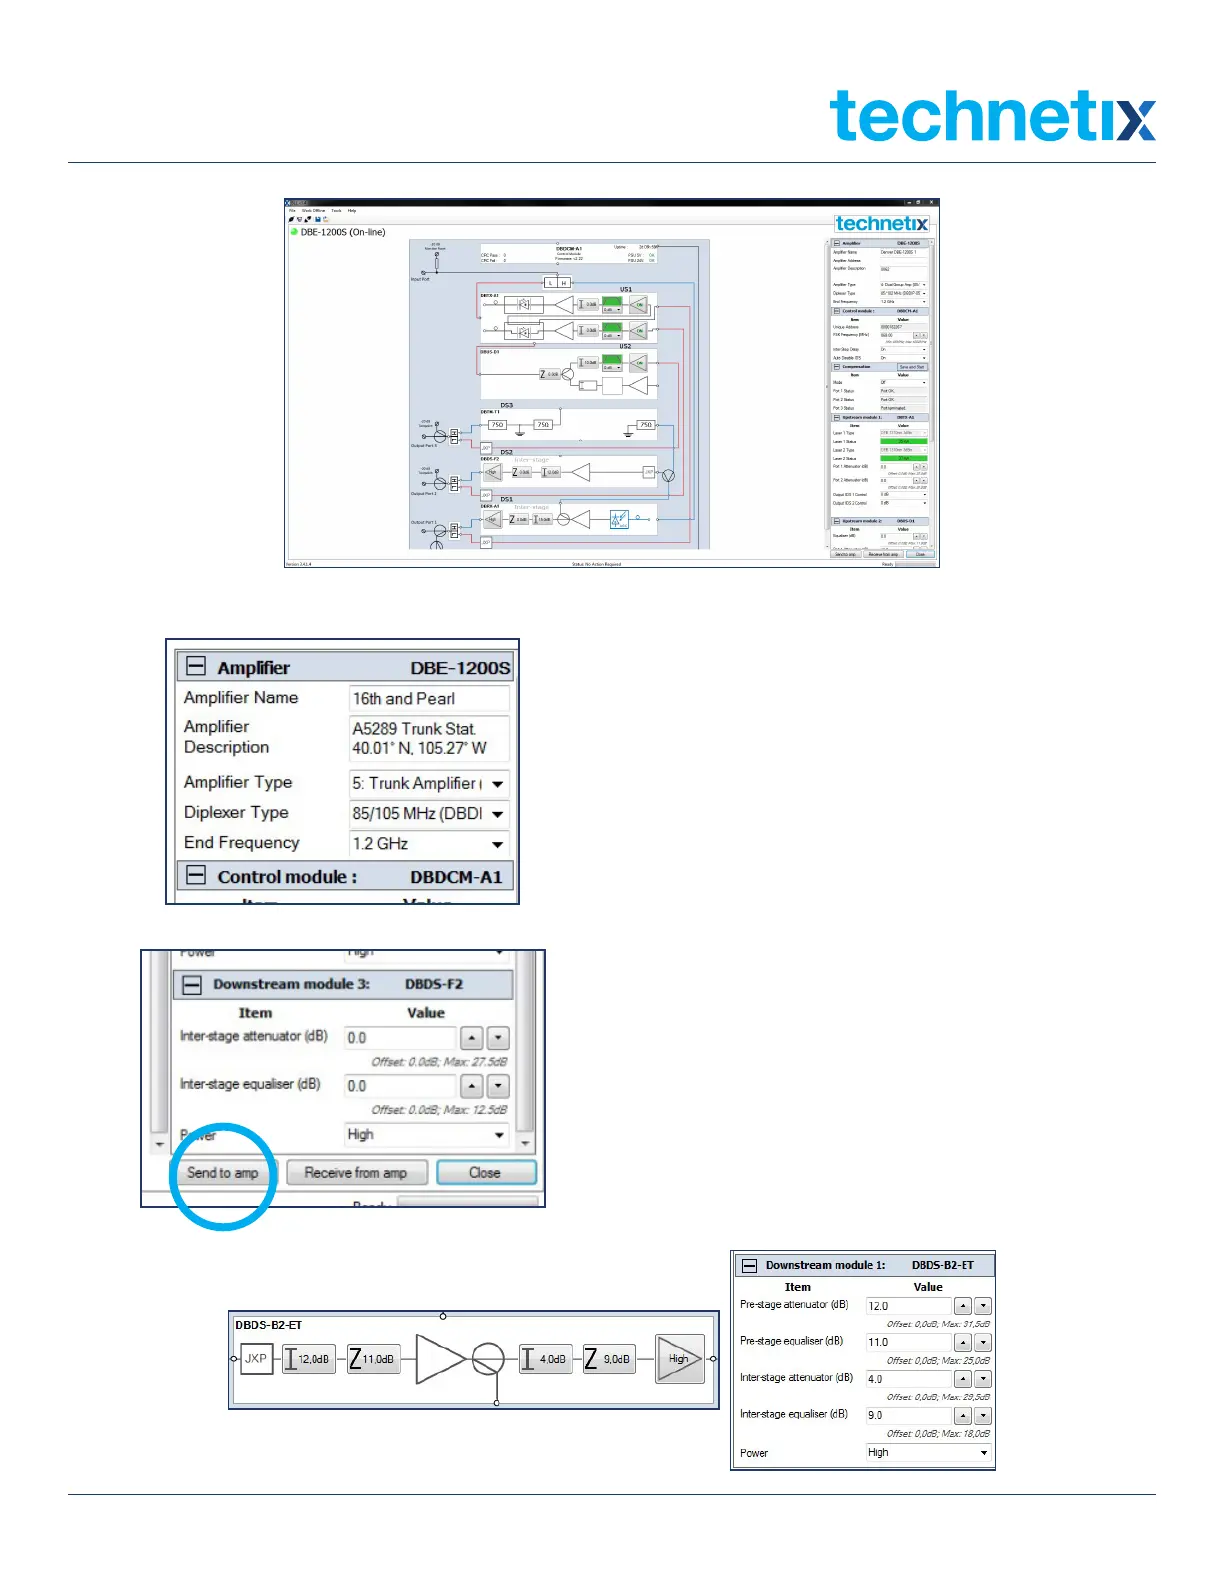Click the unlabeled amplifier triangle in DBDS-B2-ET
The image size is (1224, 1584).
440,1359
